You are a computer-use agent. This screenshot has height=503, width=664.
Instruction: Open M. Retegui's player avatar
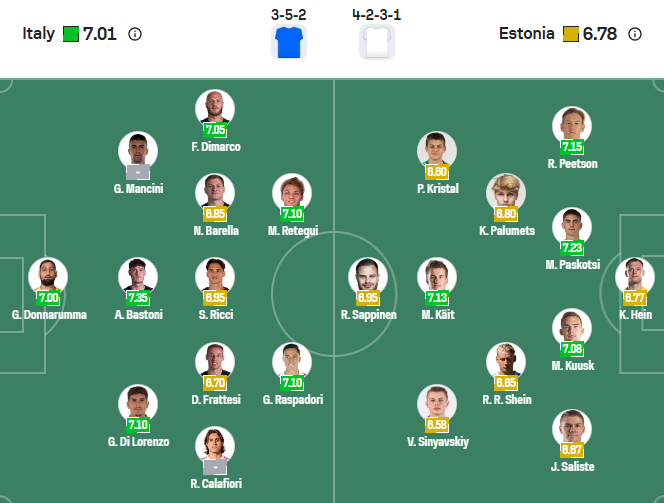click(x=292, y=192)
